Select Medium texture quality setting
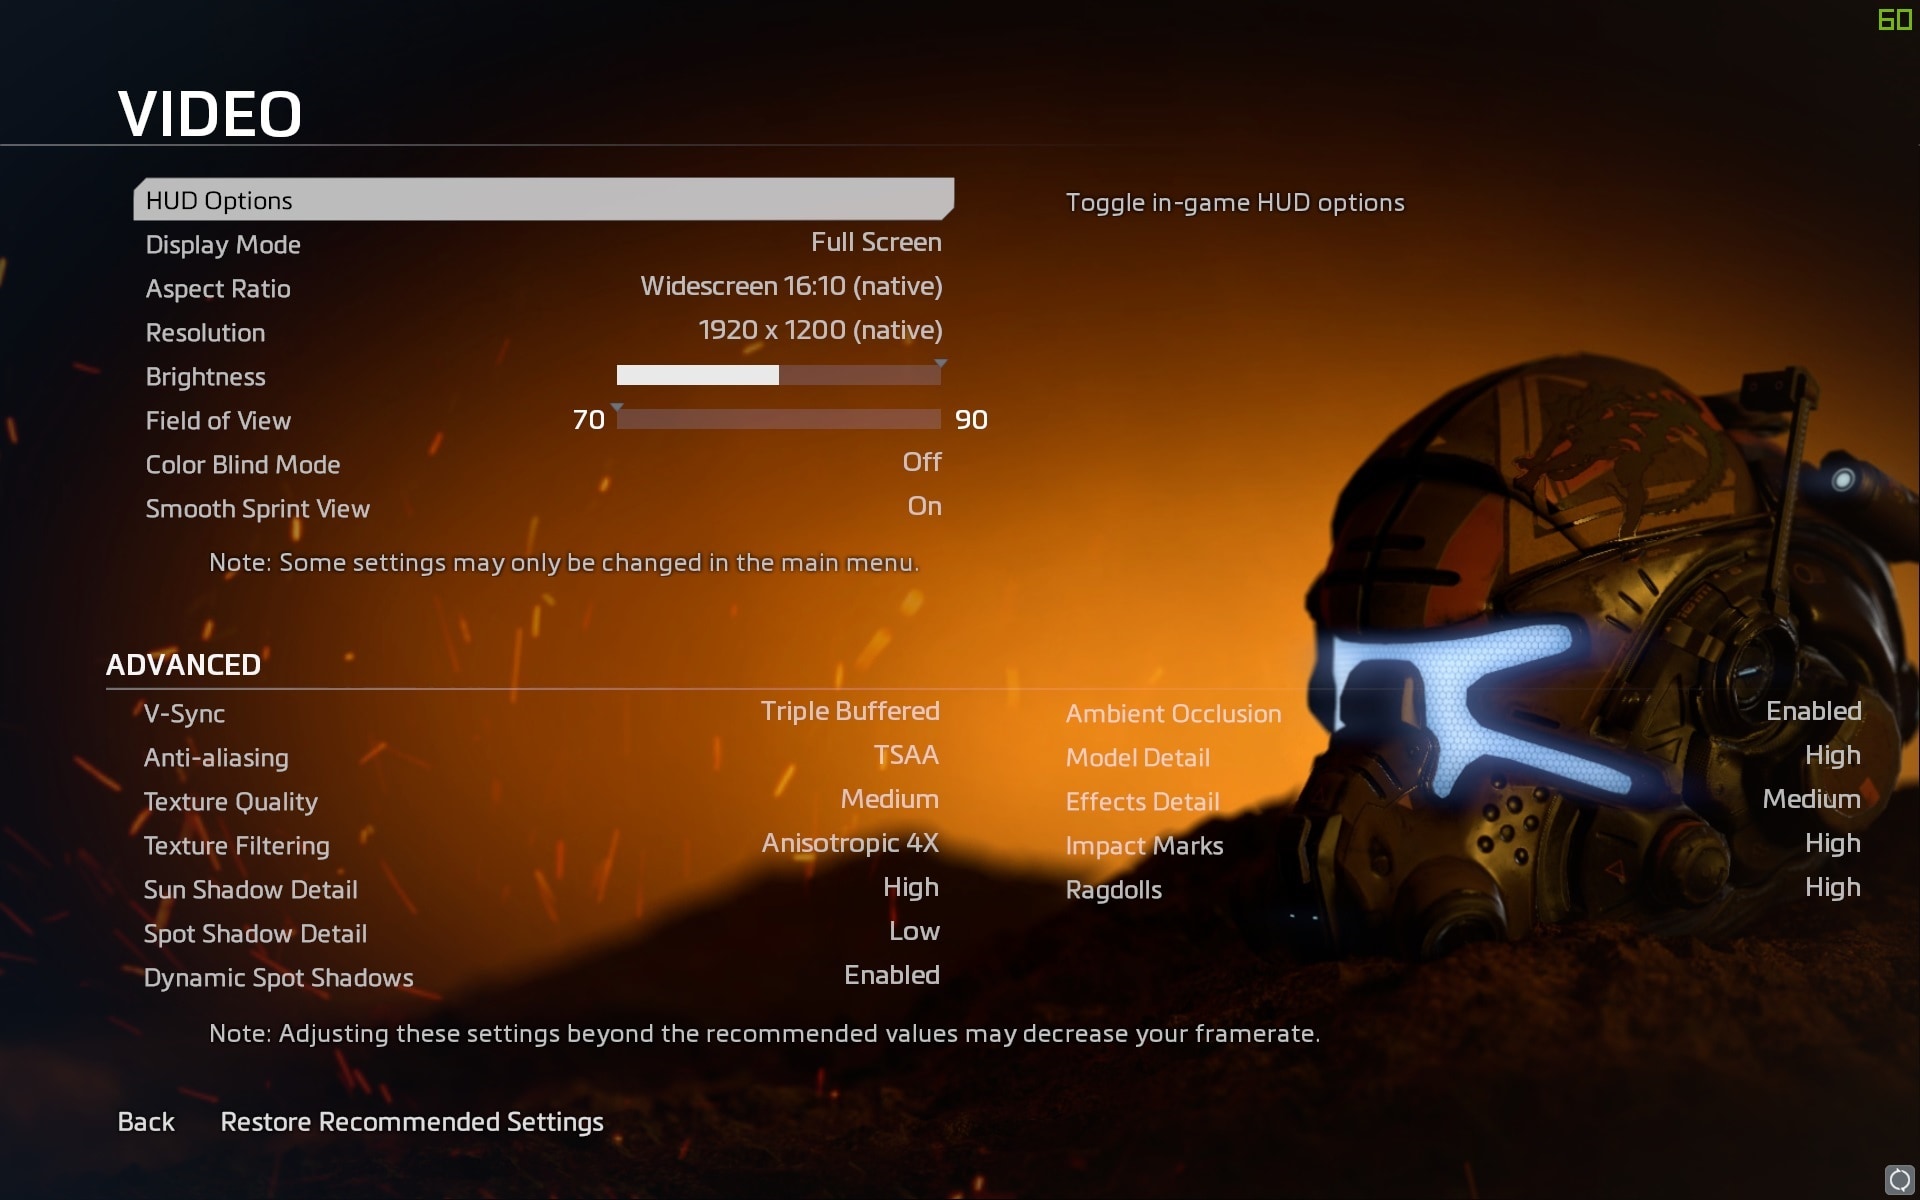This screenshot has height=1200, width=1920. coord(890,800)
